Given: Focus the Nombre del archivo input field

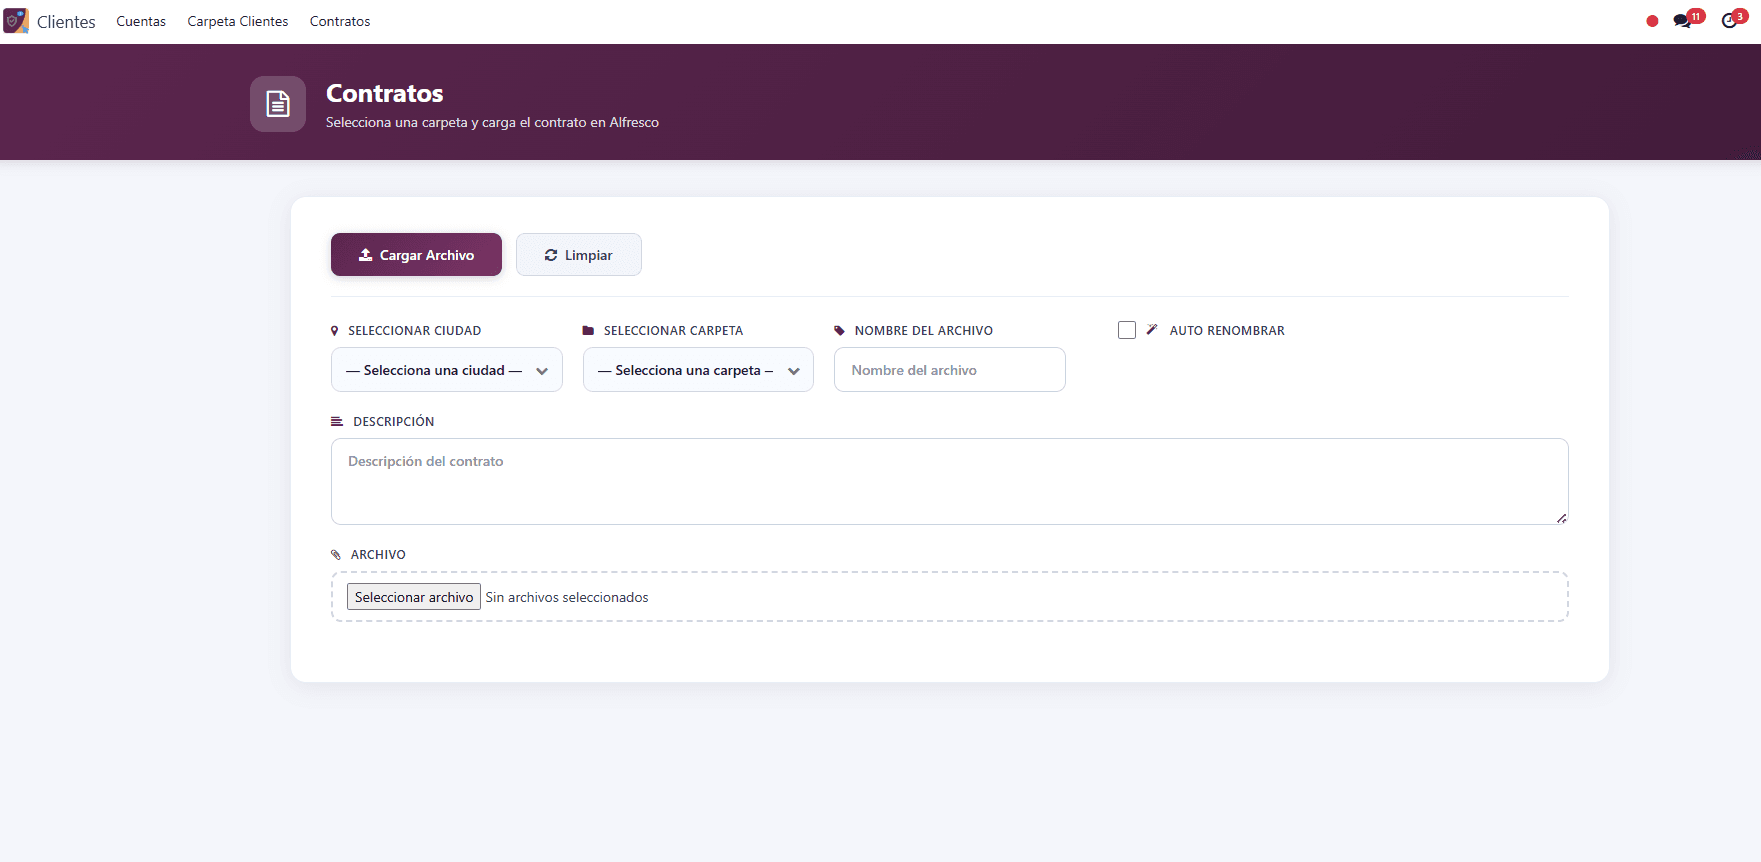Looking at the screenshot, I should [x=950, y=370].
